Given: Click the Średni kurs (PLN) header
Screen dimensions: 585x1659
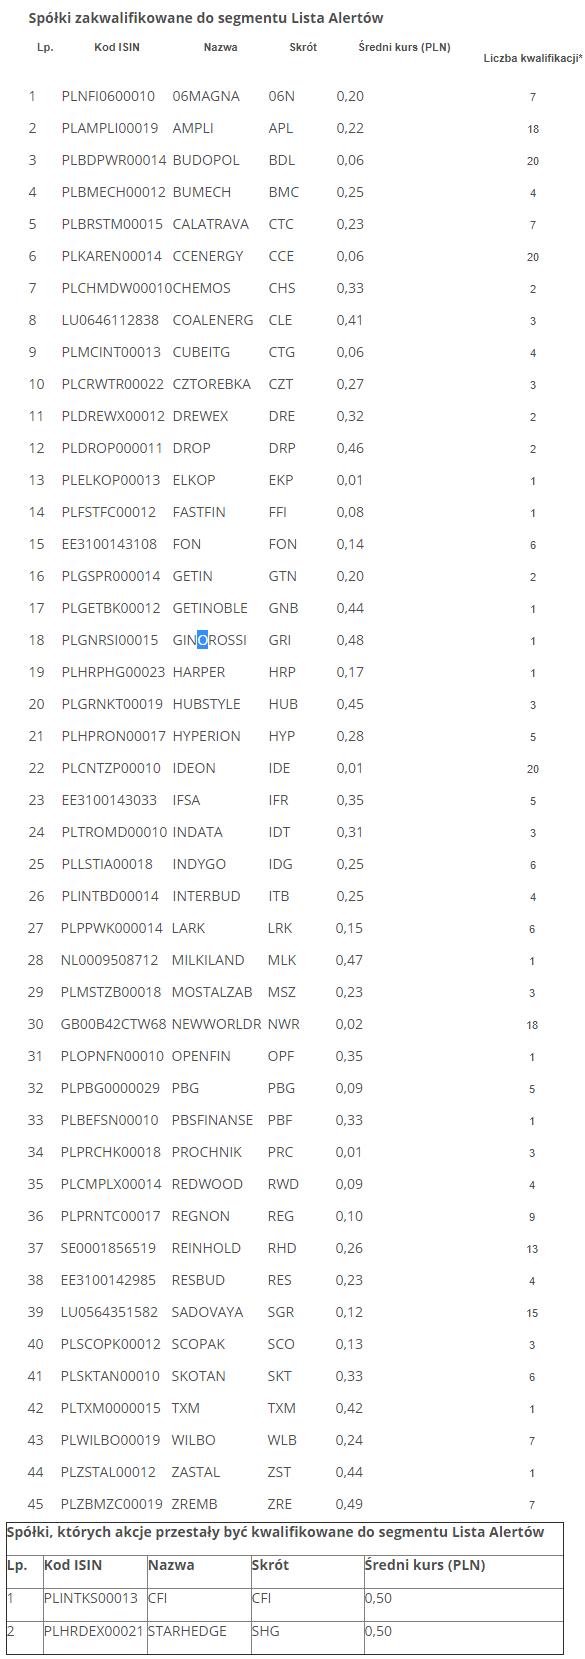Looking at the screenshot, I should tap(404, 47).
